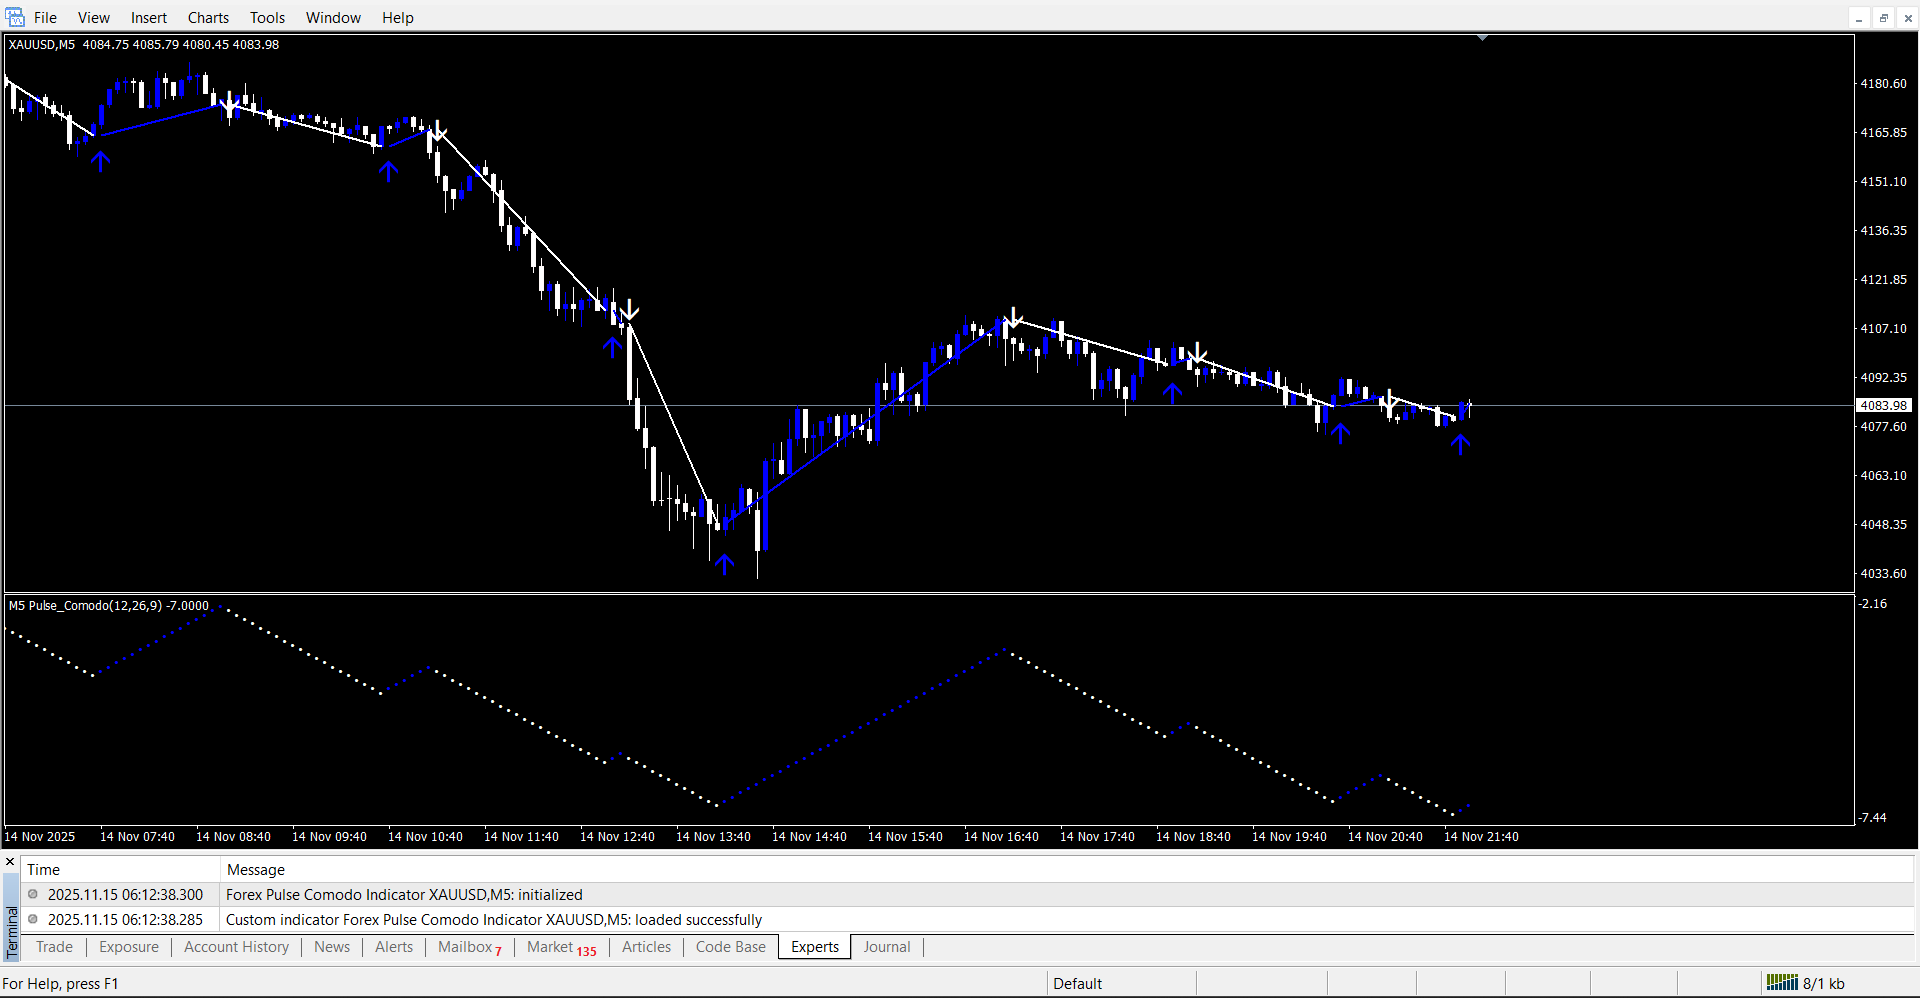1920x998 pixels.
Task: Click the connection status bars icon
Action: coord(1781,983)
